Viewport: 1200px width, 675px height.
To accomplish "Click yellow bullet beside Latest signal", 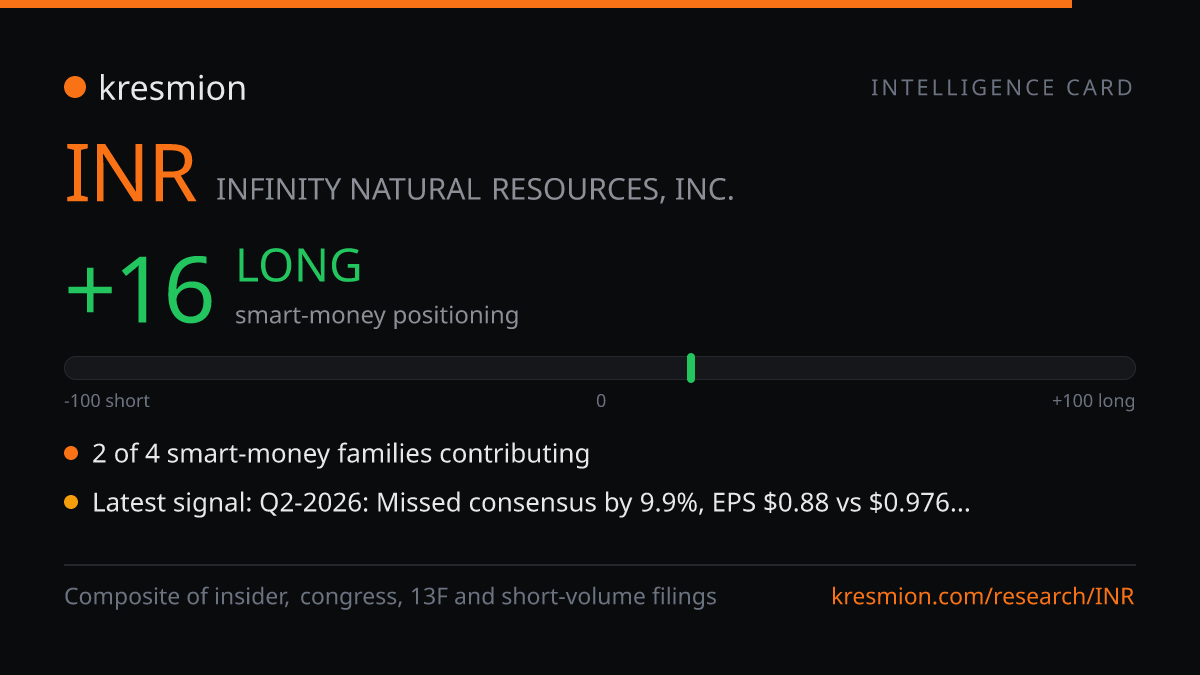I will coord(71,503).
